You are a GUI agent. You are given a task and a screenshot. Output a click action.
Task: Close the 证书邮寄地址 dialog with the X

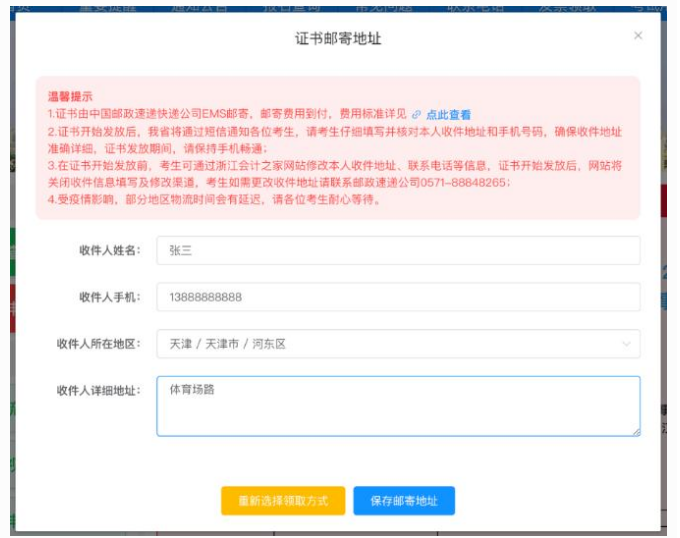coord(638,36)
